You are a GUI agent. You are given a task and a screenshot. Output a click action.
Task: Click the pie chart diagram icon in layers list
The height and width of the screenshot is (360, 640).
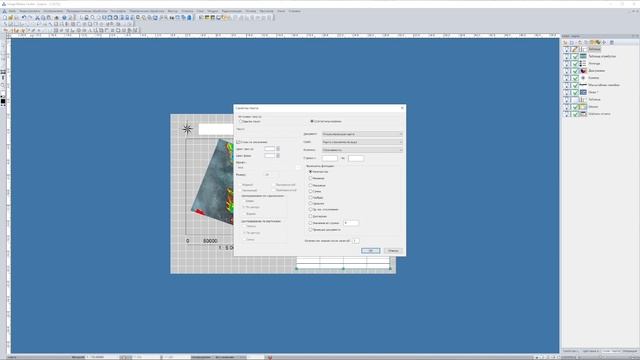583,71
